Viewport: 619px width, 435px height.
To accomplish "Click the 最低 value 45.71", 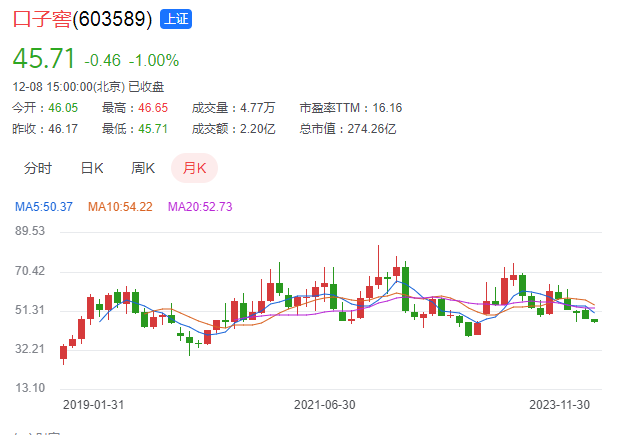I will (x=153, y=129).
